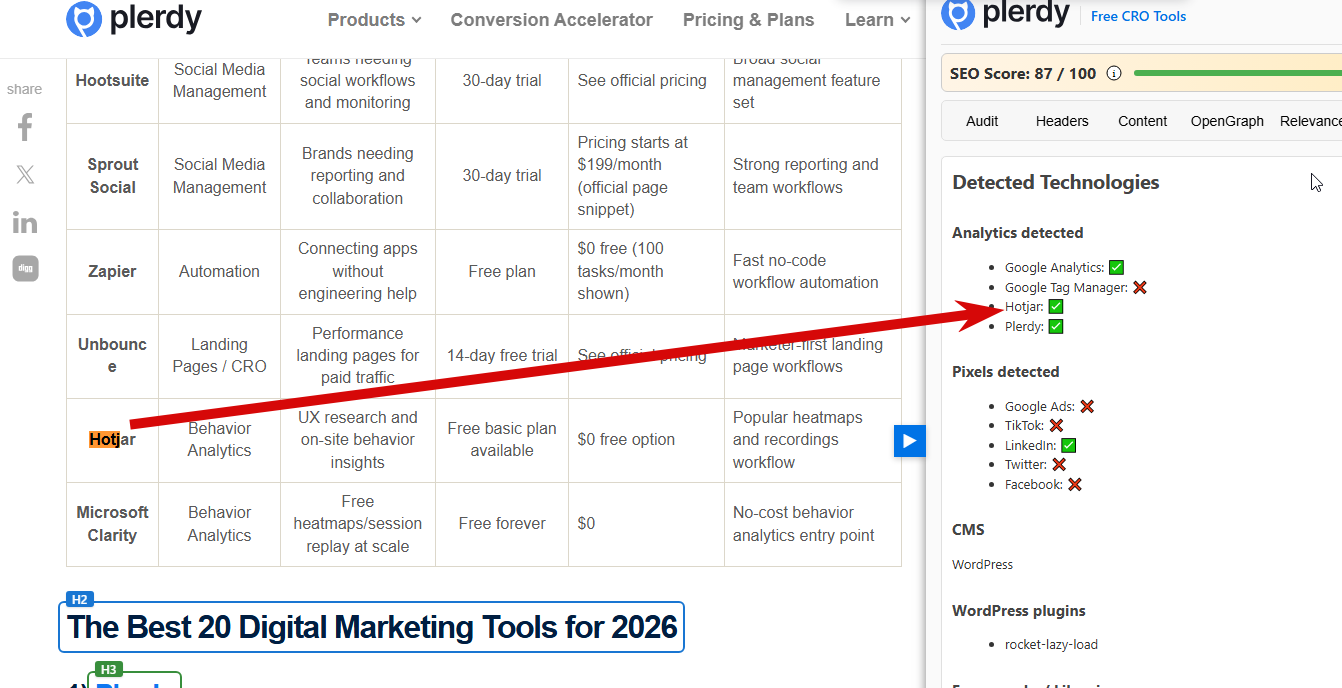Image resolution: width=1342 pixels, height=688 pixels.
Task: Open the Content tab
Action: click(1142, 121)
